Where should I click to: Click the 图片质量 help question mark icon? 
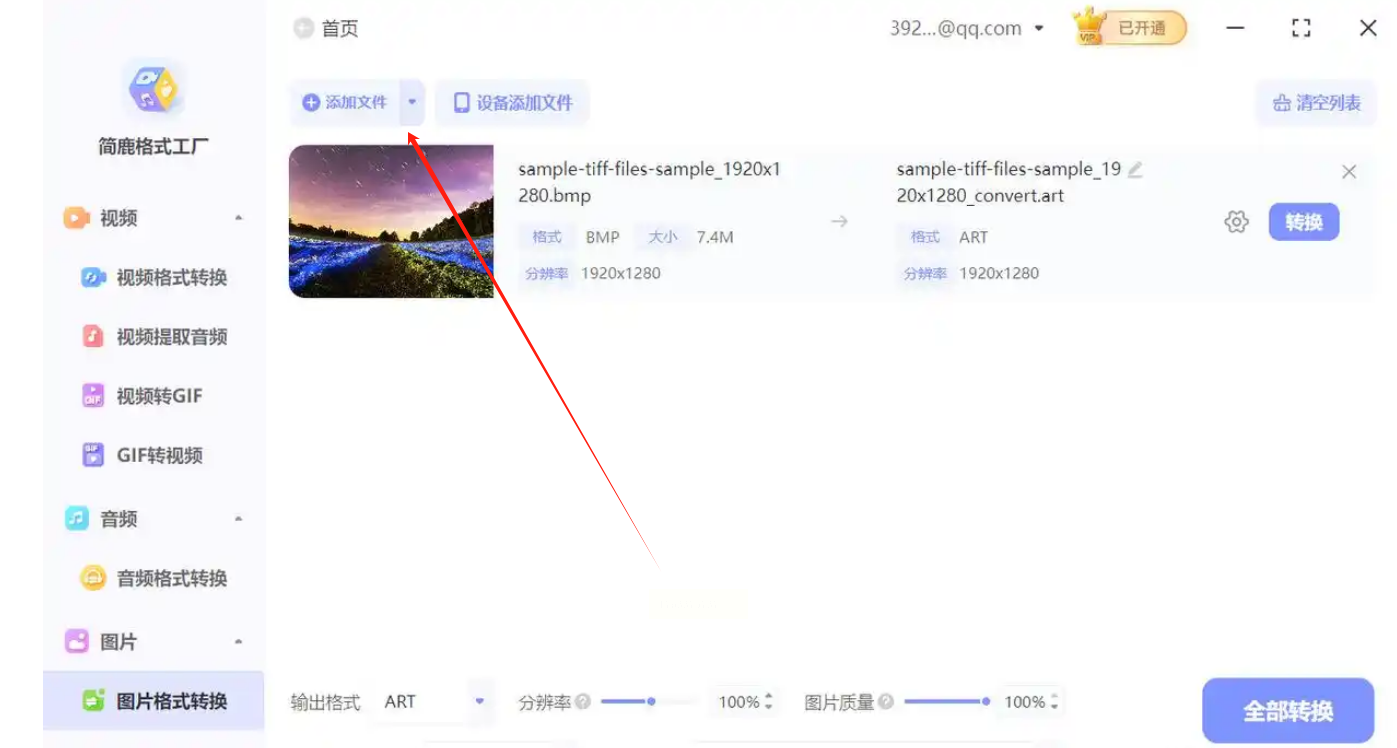886,702
